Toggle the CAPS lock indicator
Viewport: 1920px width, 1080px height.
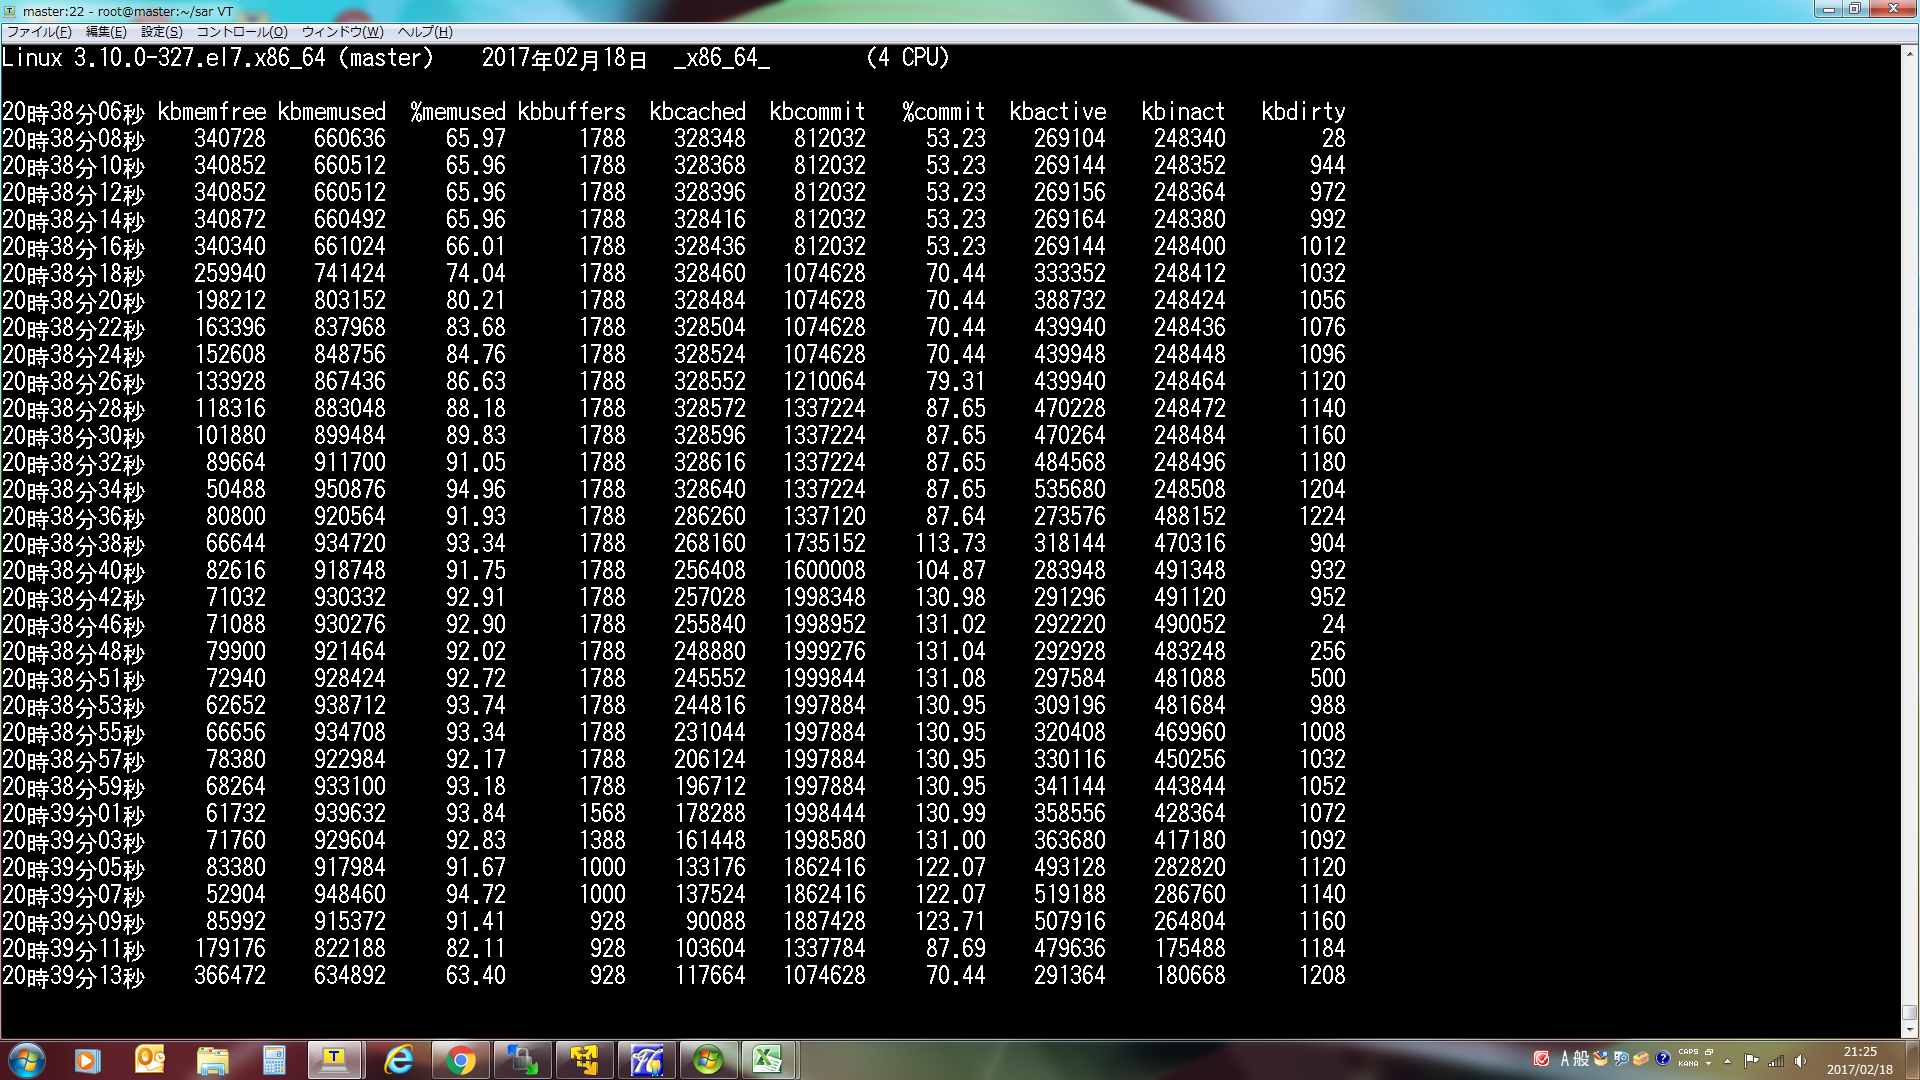point(1688,1052)
